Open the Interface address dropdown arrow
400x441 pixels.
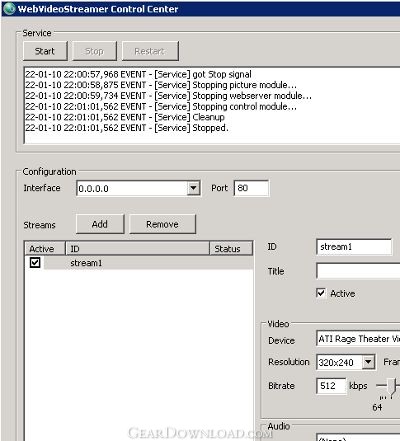coord(193,188)
